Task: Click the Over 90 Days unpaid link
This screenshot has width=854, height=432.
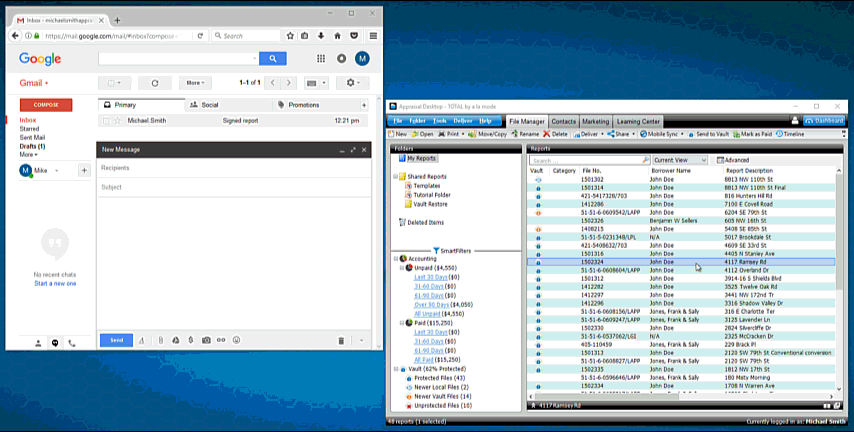Action: [x=431, y=305]
